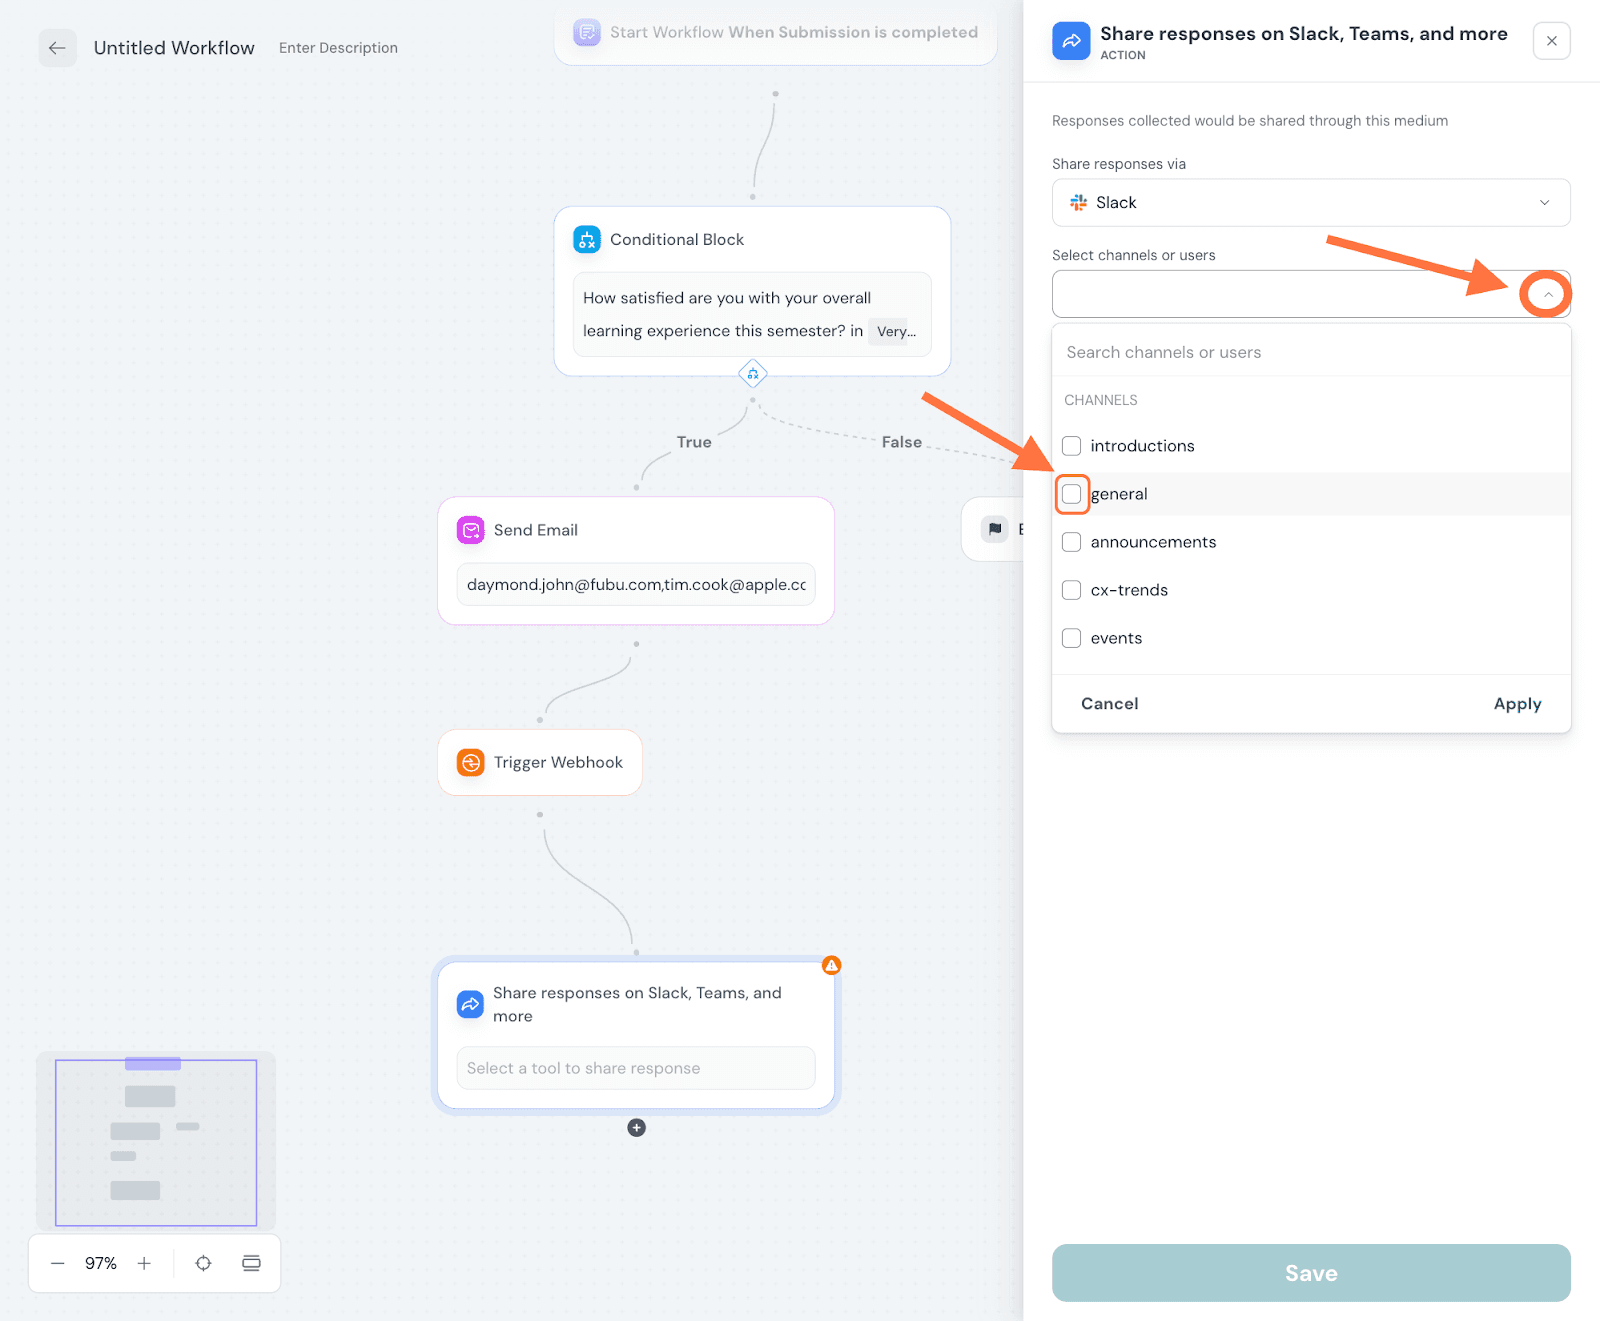Recenter canvas using the crosshair icon
The height and width of the screenshot is (1321, 1600).
(203, 1264)
